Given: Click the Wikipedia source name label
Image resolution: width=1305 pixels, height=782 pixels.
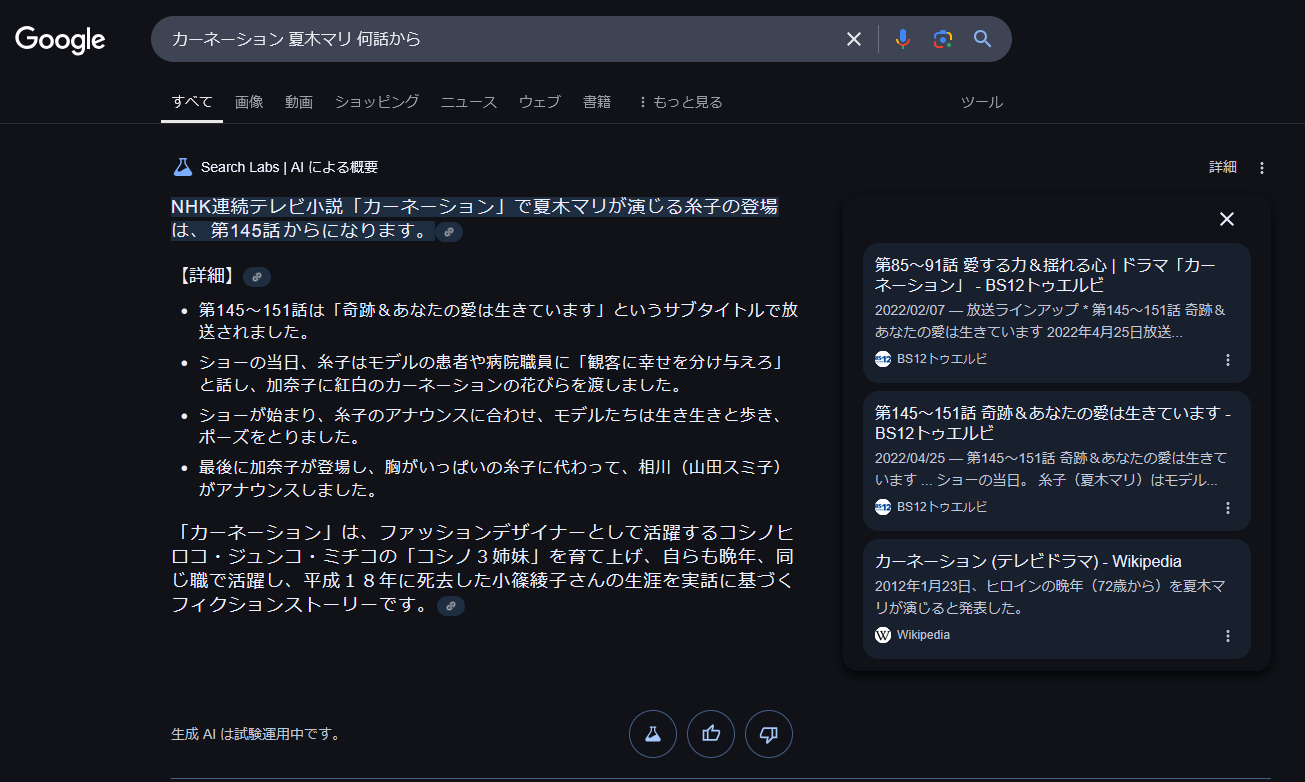Looking at the screenshot, I should pyautogui.click(x=923, y=635).
